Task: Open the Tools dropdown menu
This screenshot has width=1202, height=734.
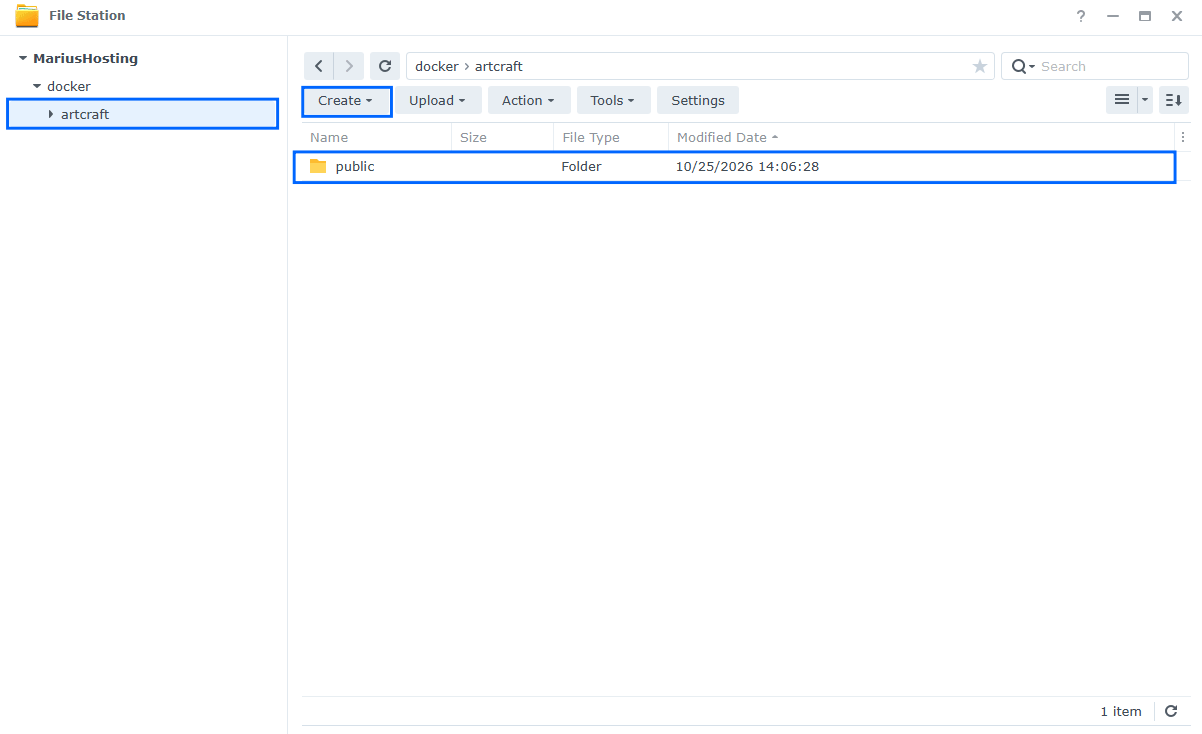Action: pyautogui.click(x=613, y=100)
